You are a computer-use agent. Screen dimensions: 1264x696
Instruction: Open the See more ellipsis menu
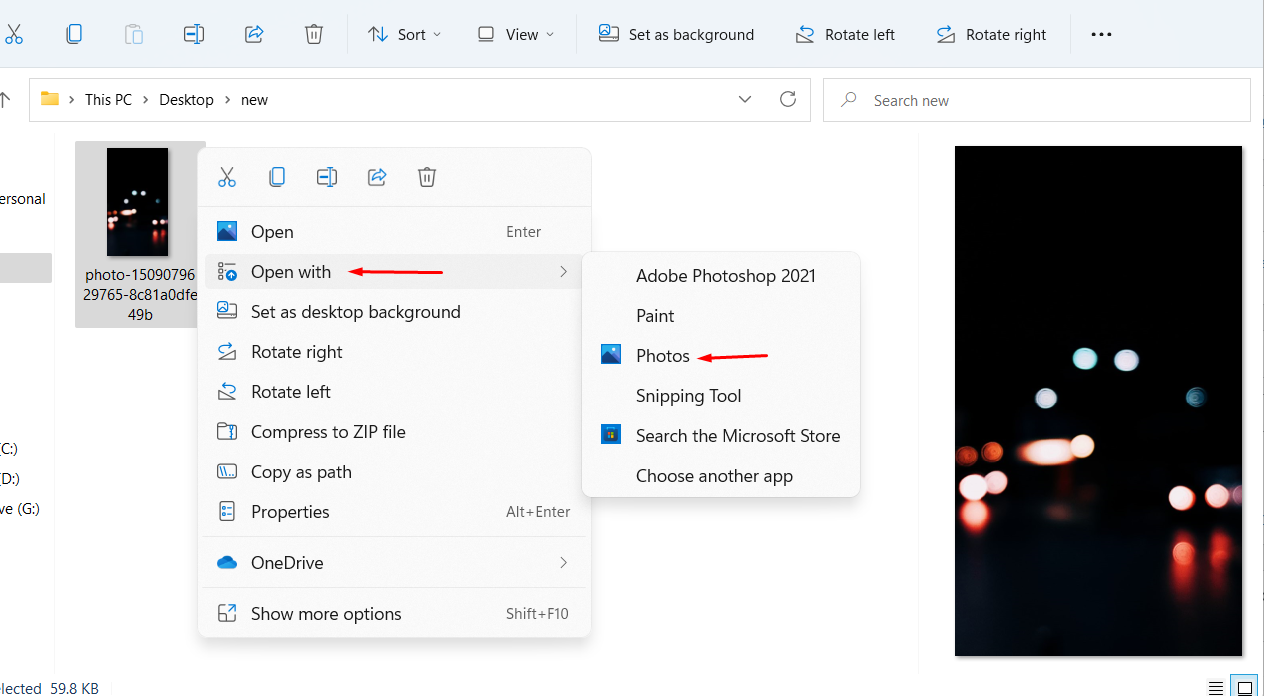1101,34
